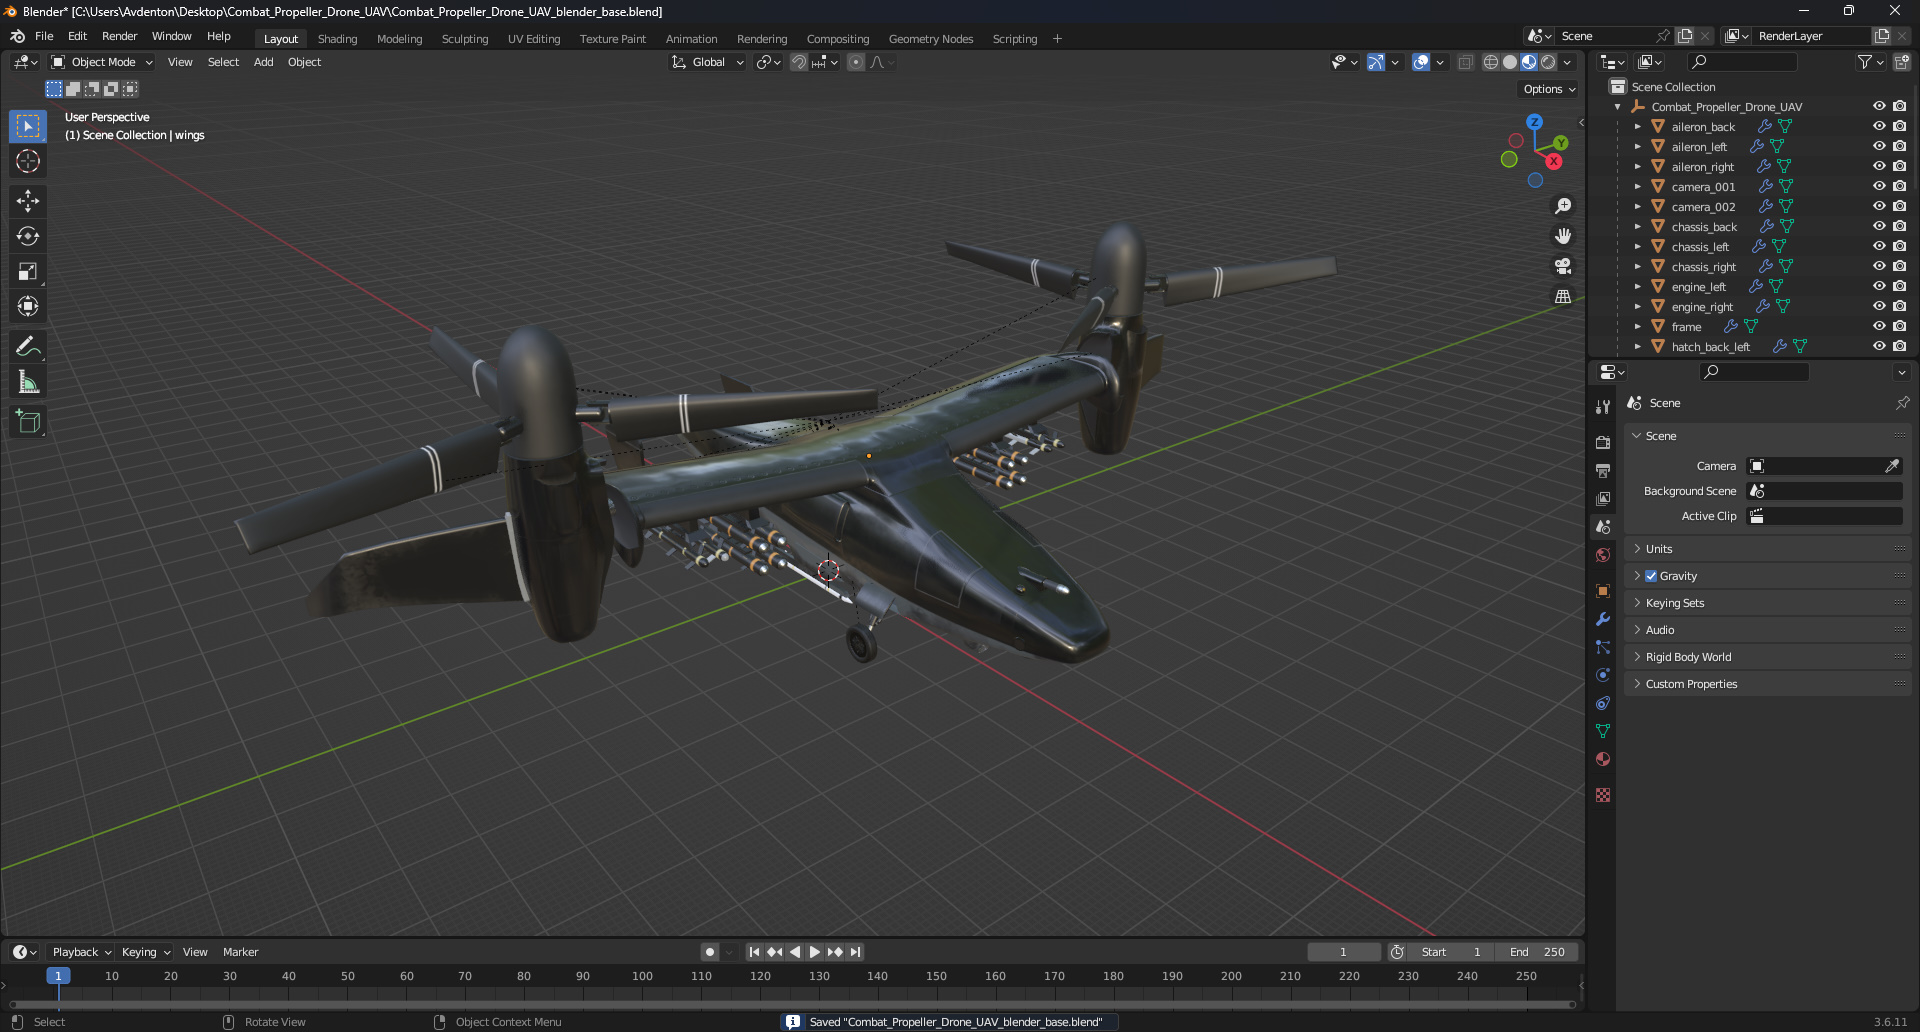Open the Global transform orientation dropdown
This screenshot has height=1032, width=1920.
click(x=708, y=62)
